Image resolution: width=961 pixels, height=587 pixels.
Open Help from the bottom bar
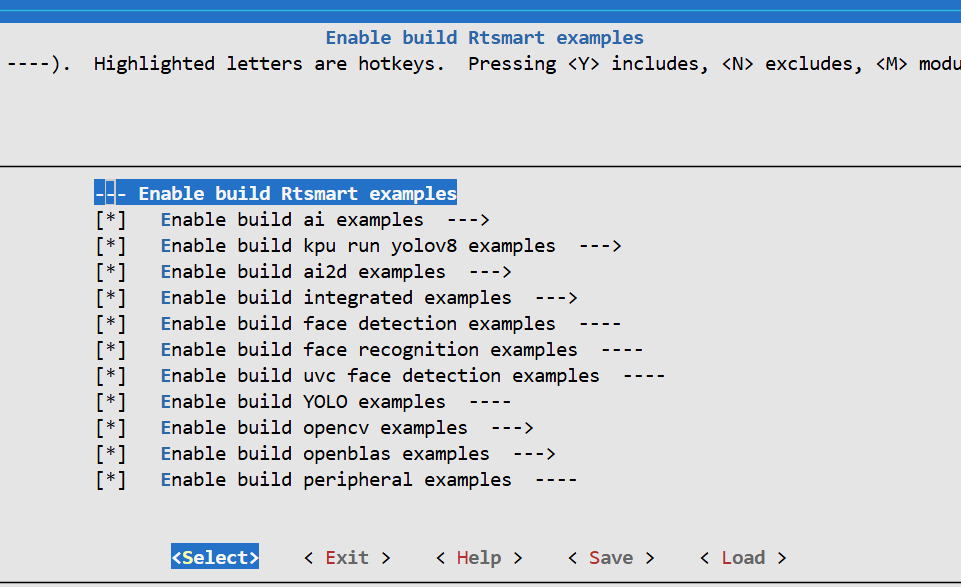(x=479, y=558)
